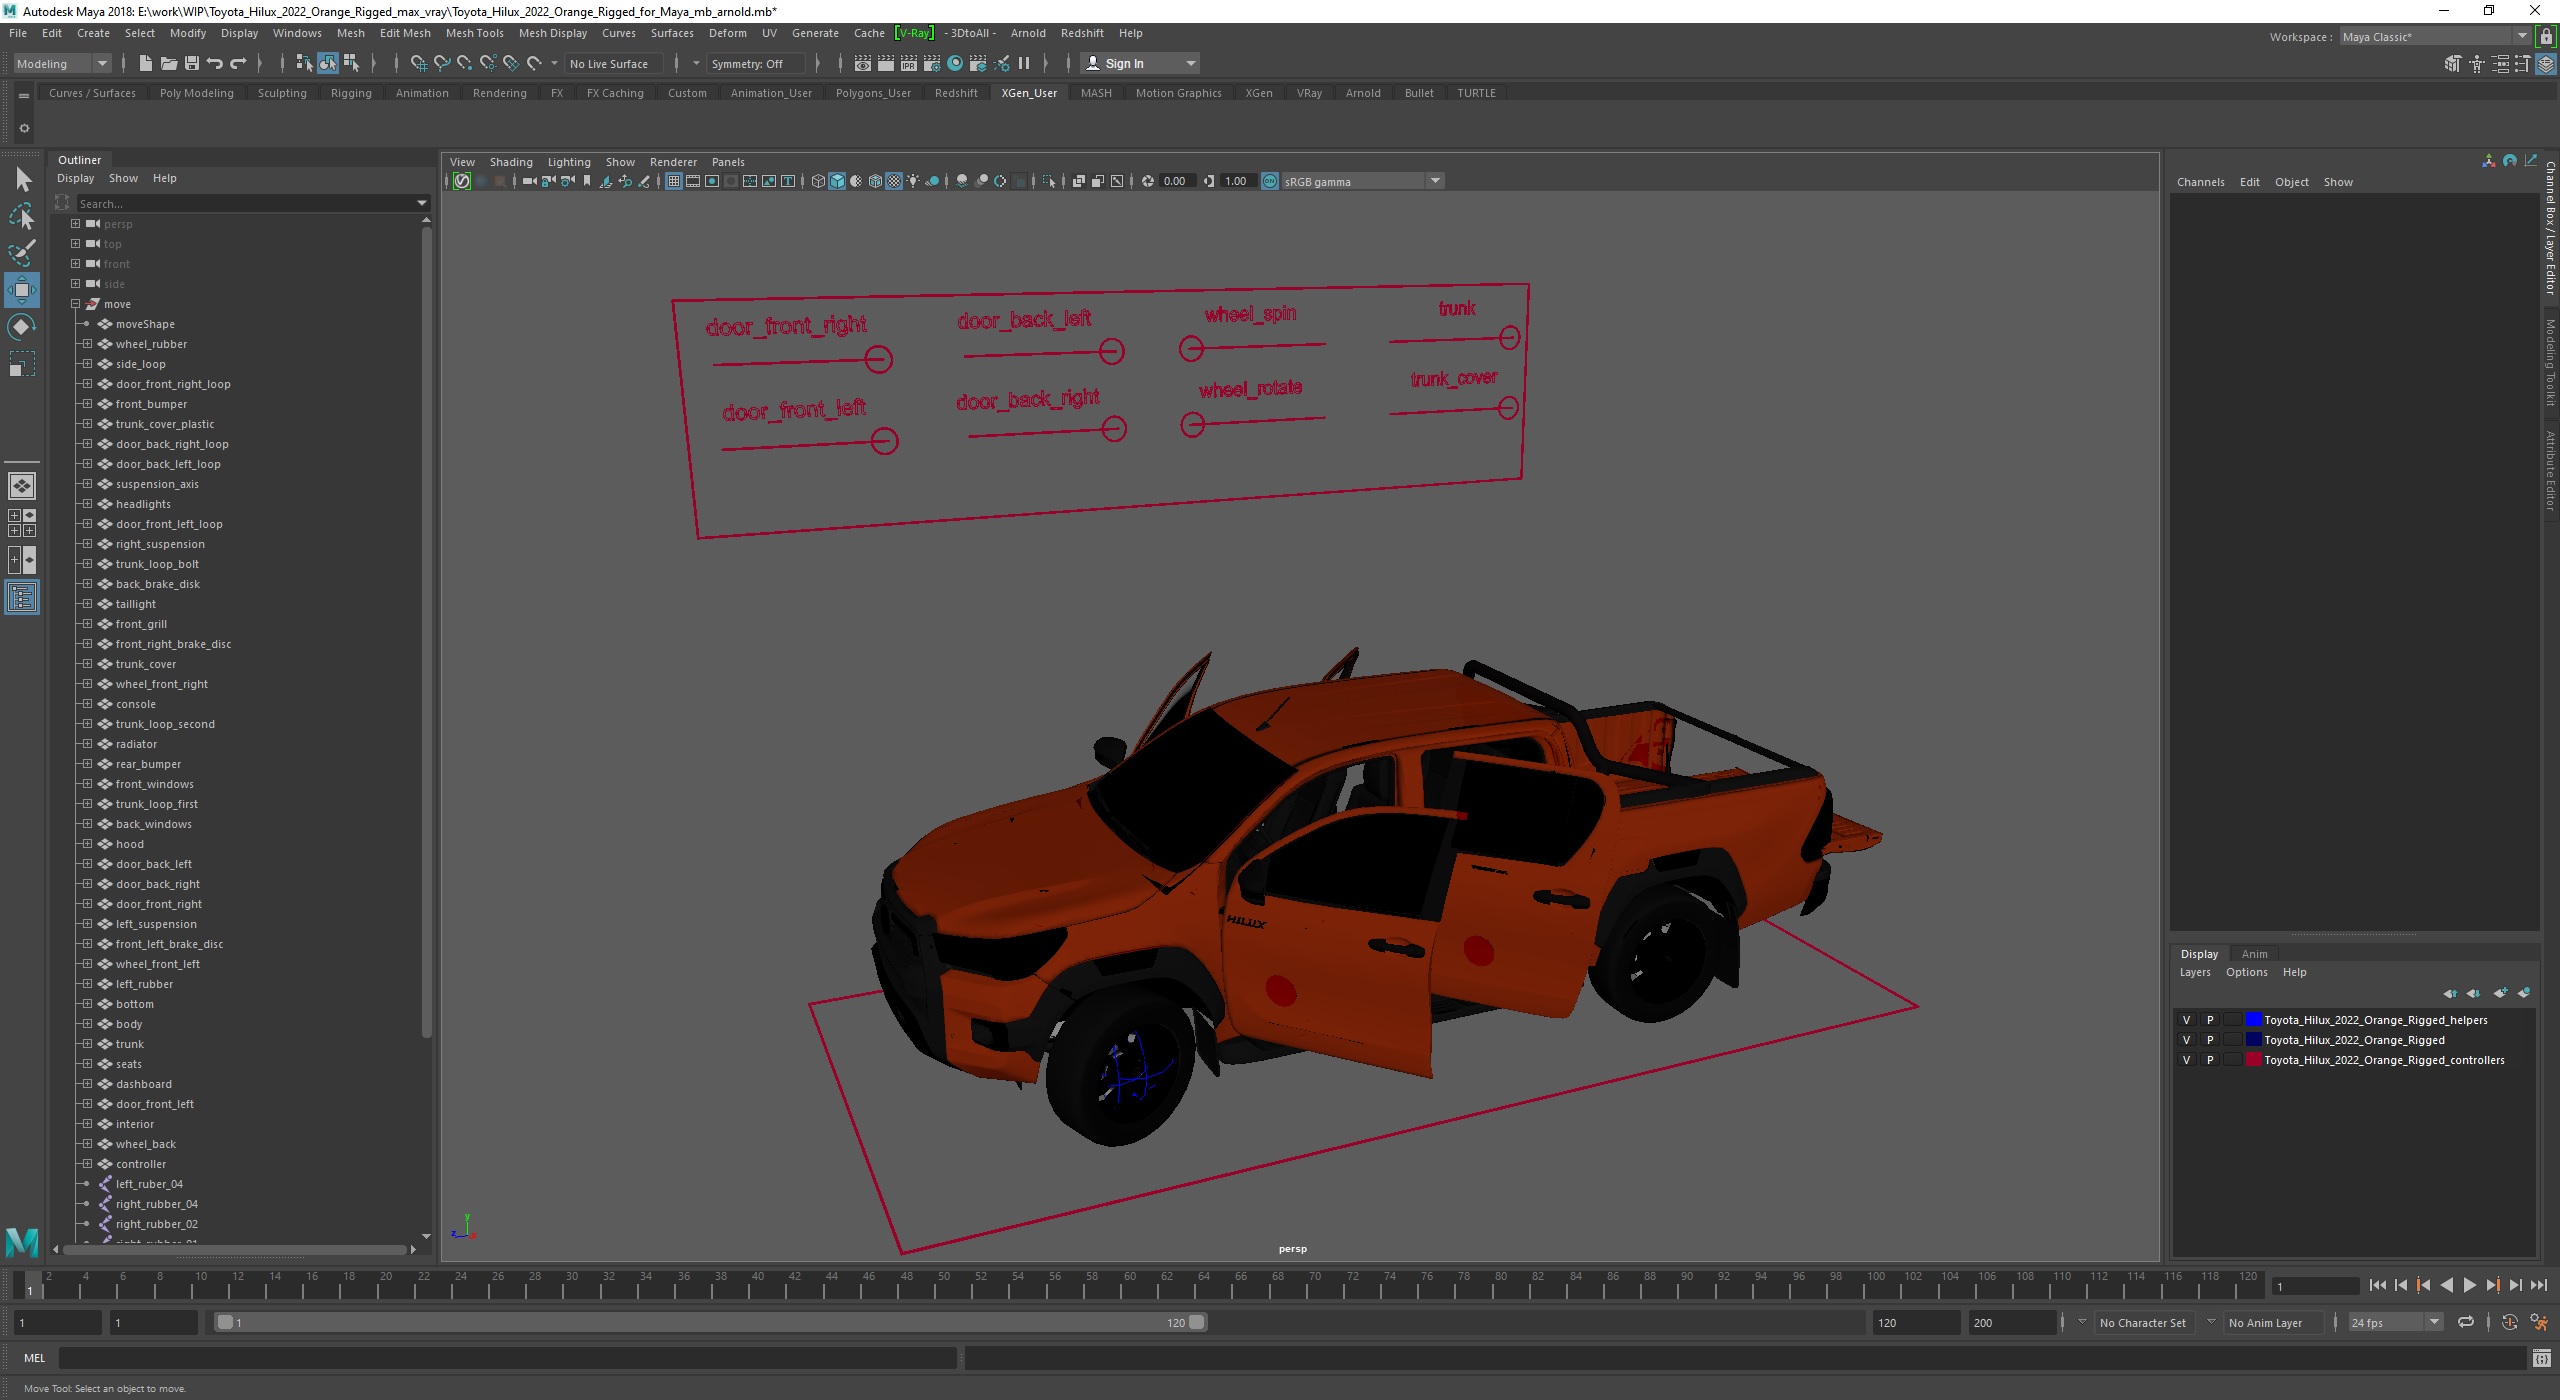Toggle the sRGB gamma display icon
The width and height of the screenshot is (2560, 1400).
(x=1269, y=181)
